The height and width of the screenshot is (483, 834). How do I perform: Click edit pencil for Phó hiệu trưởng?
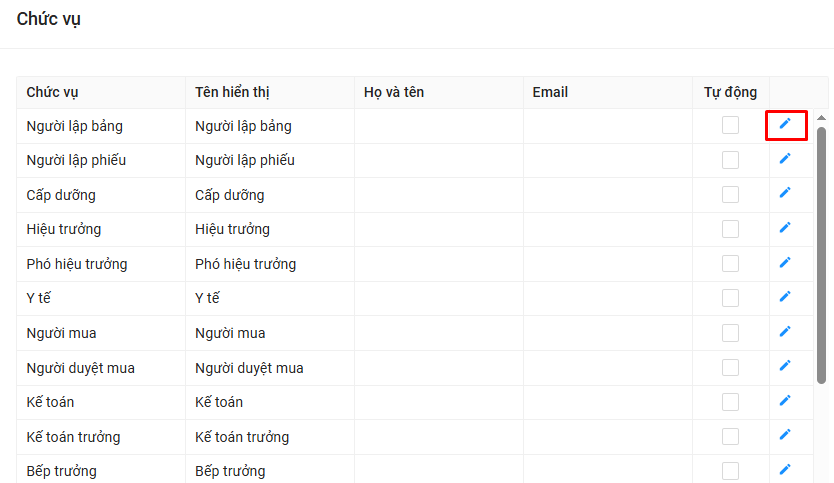pos(785,262)
